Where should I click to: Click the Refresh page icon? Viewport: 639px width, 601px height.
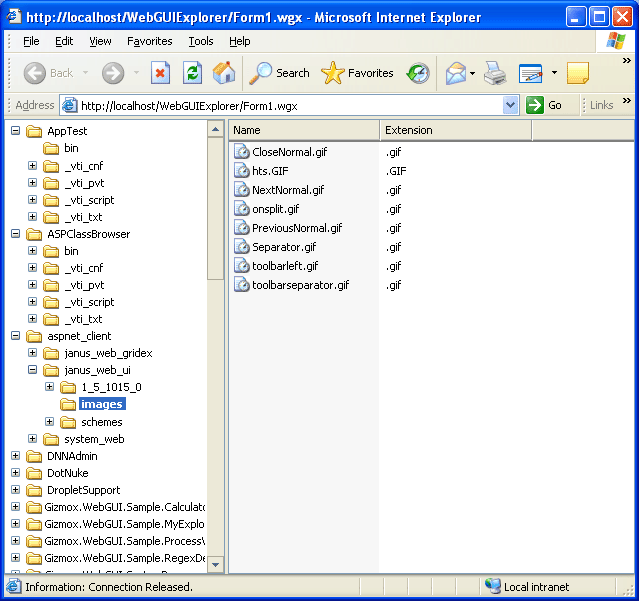pos(192,73)
